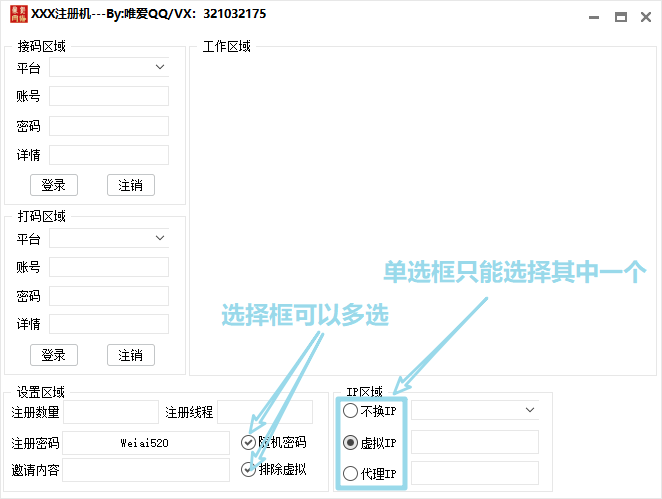Screen dimensions: 662x499
Task: Click the 打码区域 详情 input field
Action: coord(109,324)
